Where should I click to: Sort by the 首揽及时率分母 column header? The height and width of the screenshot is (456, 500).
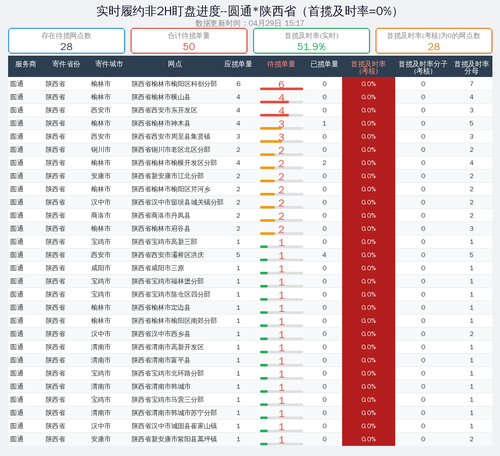[x=471, y=67]
